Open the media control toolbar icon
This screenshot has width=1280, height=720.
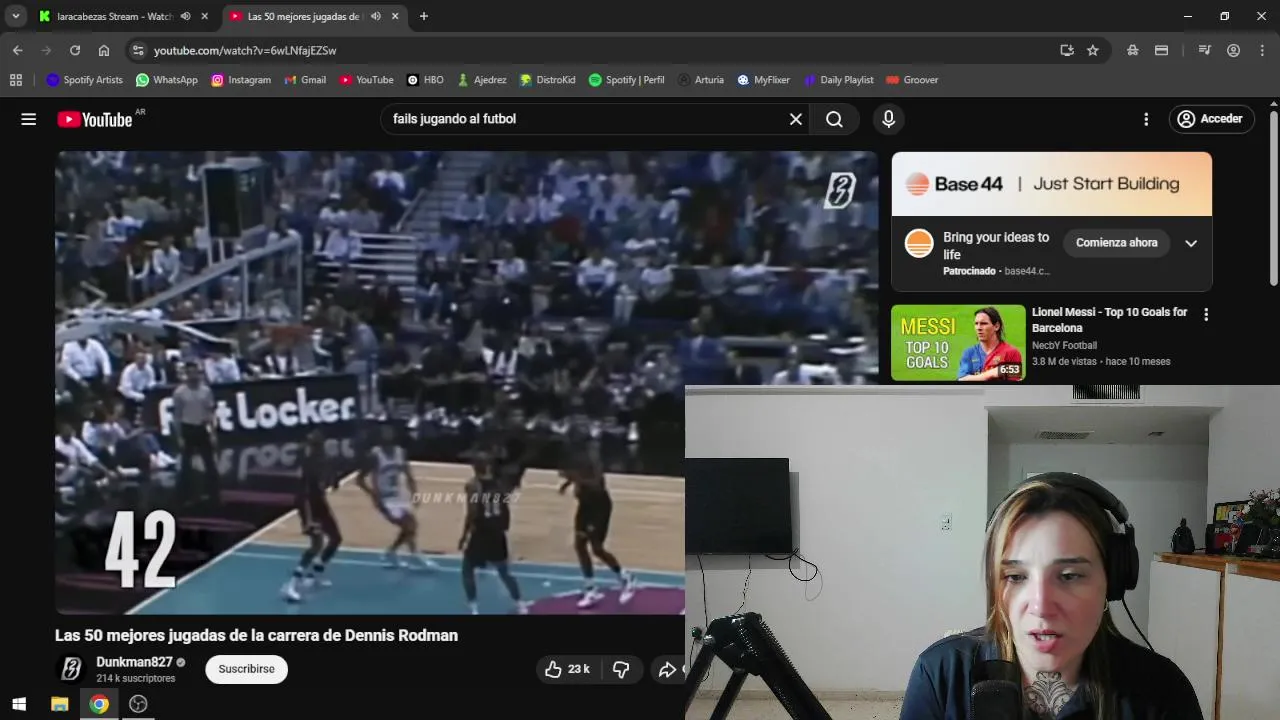(1205, 50)
